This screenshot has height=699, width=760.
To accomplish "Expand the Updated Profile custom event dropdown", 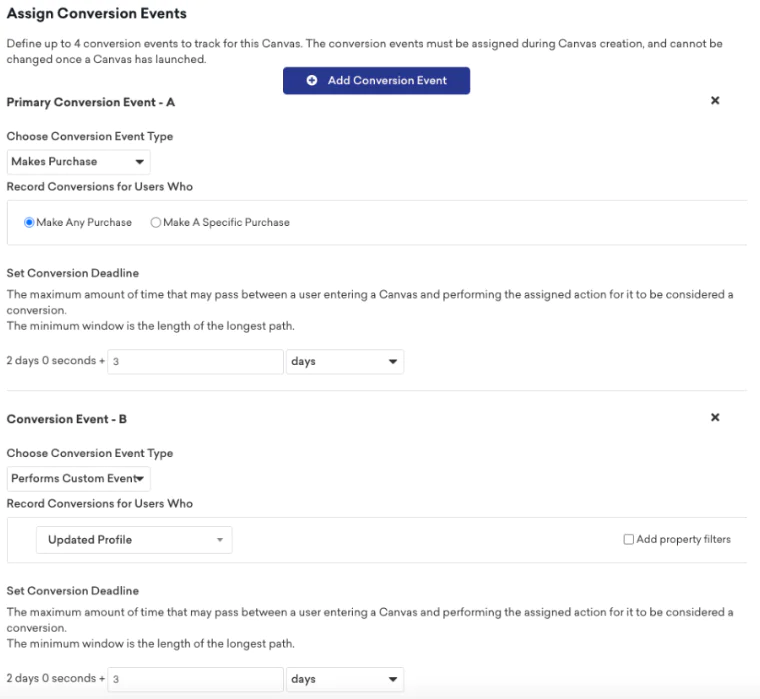I will pyautogui.click(x=133, y=540).
